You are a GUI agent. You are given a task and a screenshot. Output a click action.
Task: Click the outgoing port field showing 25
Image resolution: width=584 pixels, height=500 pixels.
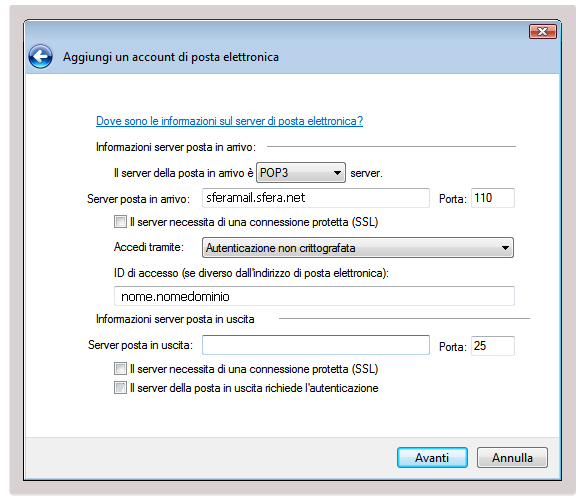point(492,346)
